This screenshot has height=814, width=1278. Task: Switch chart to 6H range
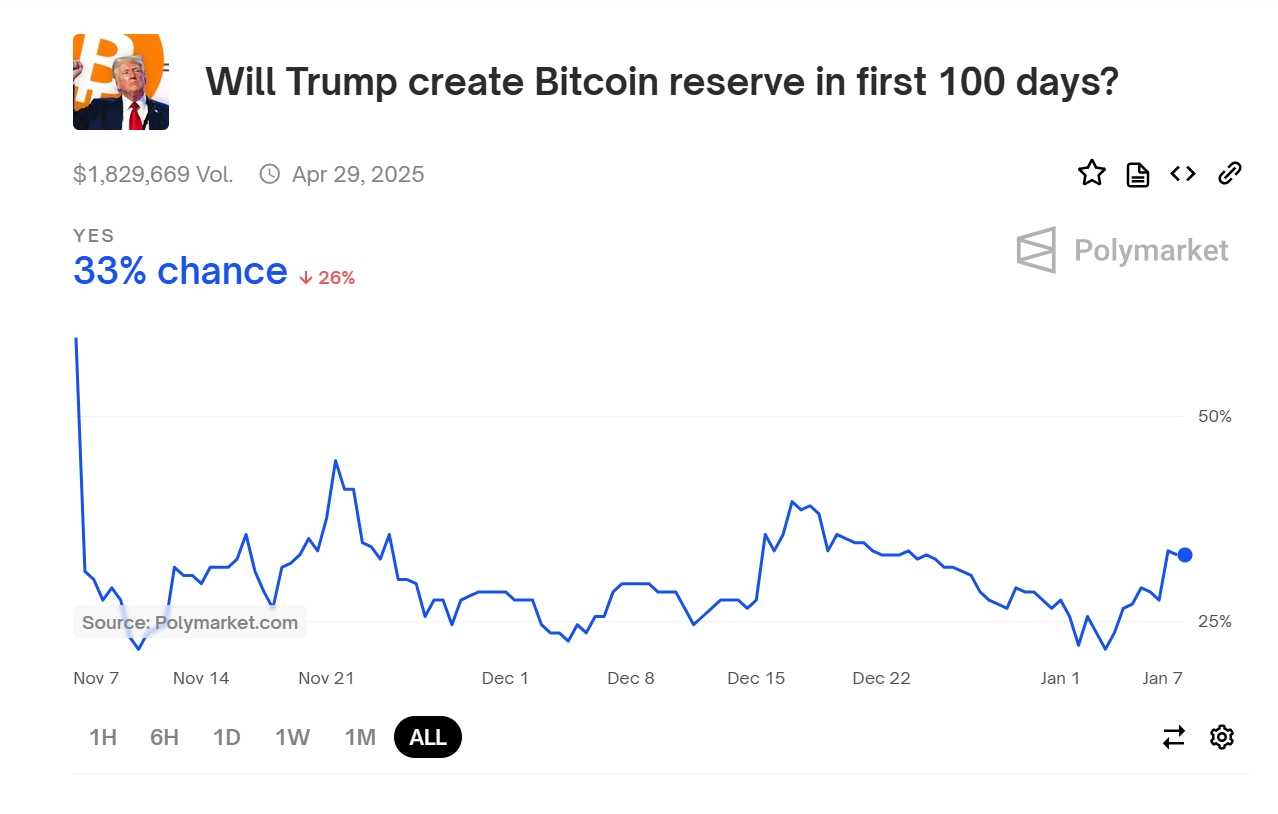click(x=165, y=737)
